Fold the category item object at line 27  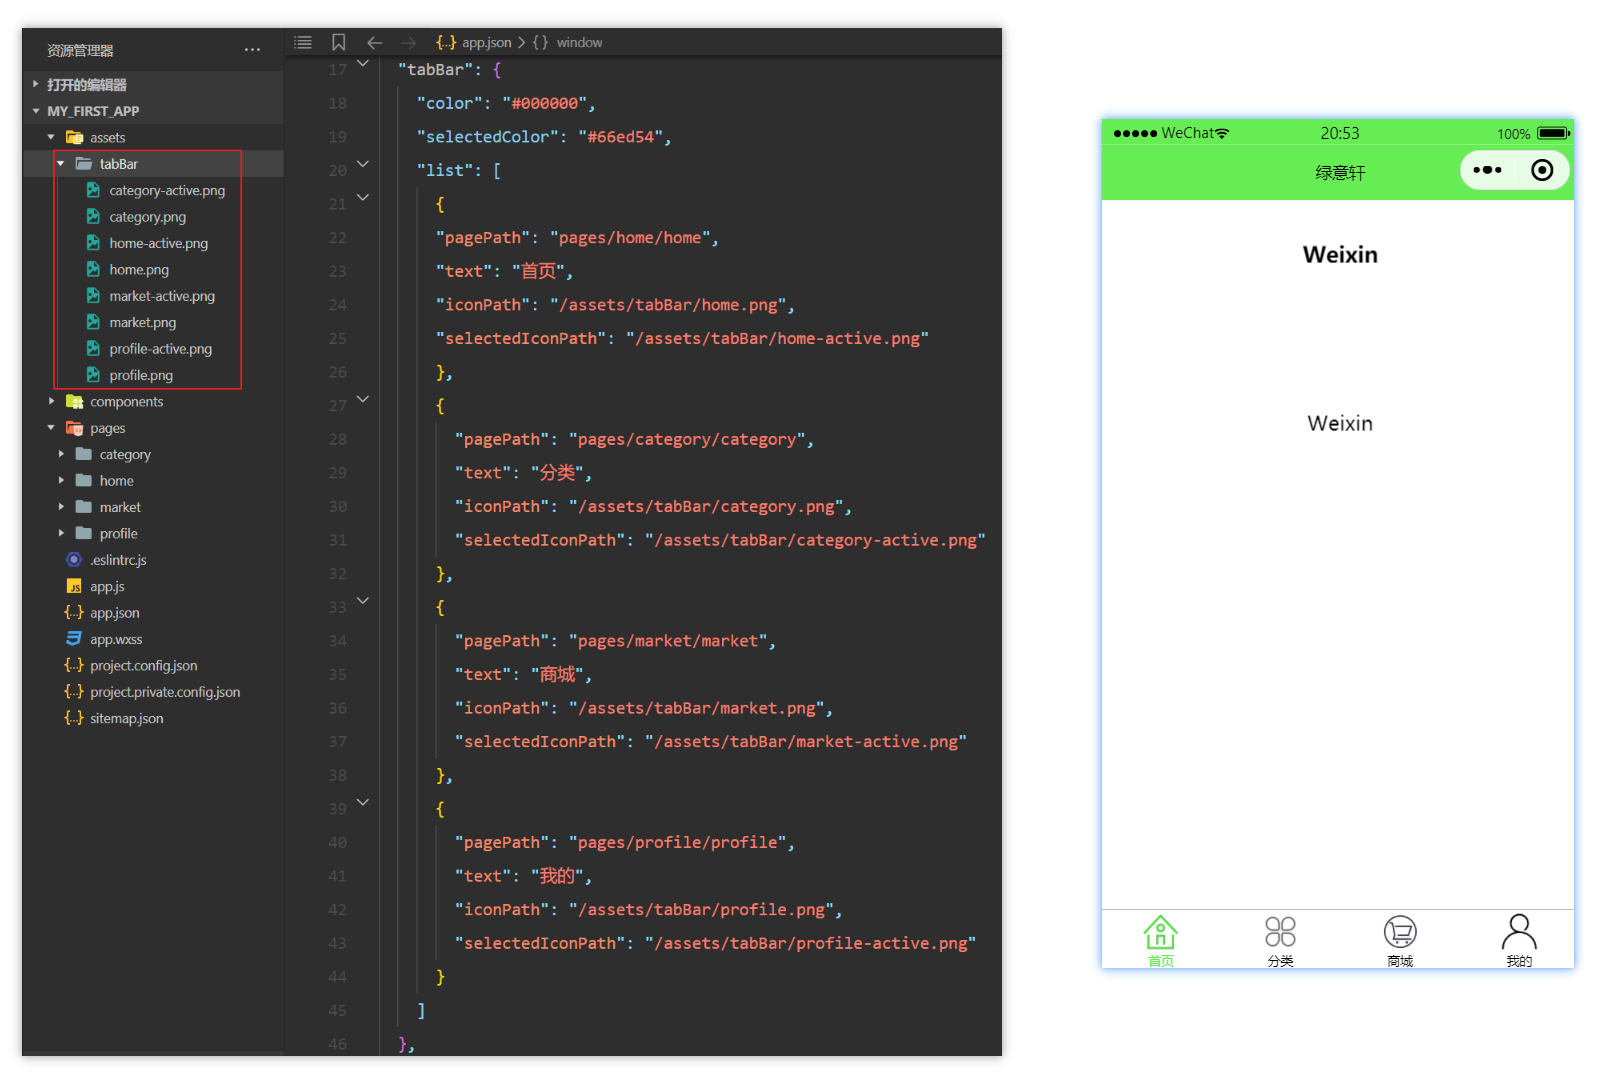coord(363,399)
